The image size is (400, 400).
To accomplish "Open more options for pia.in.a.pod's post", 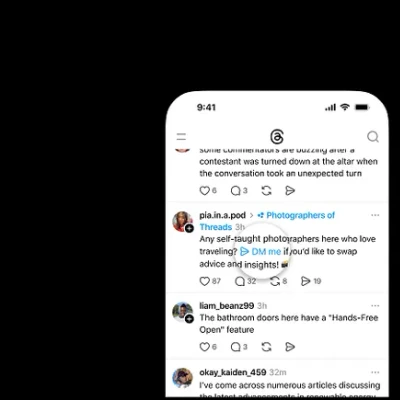I will pyautogui.click(x=375, y=215).
